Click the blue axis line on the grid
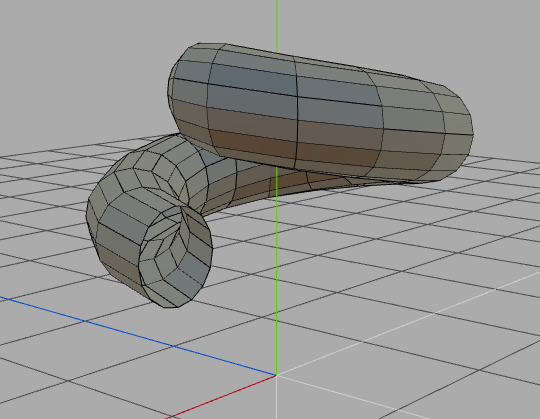The image size is (540, 419). tap(138, 336)
